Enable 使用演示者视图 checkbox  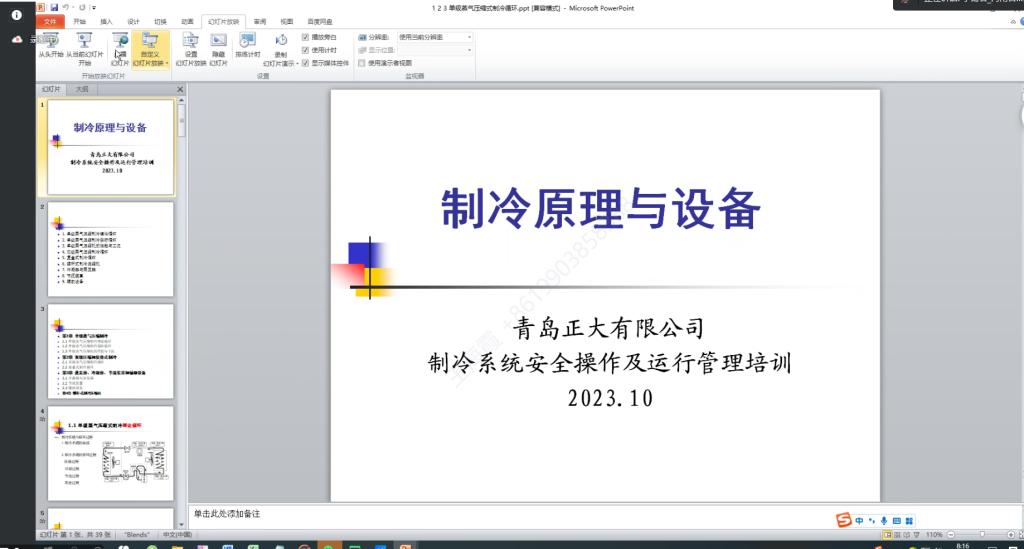point(363,62)
